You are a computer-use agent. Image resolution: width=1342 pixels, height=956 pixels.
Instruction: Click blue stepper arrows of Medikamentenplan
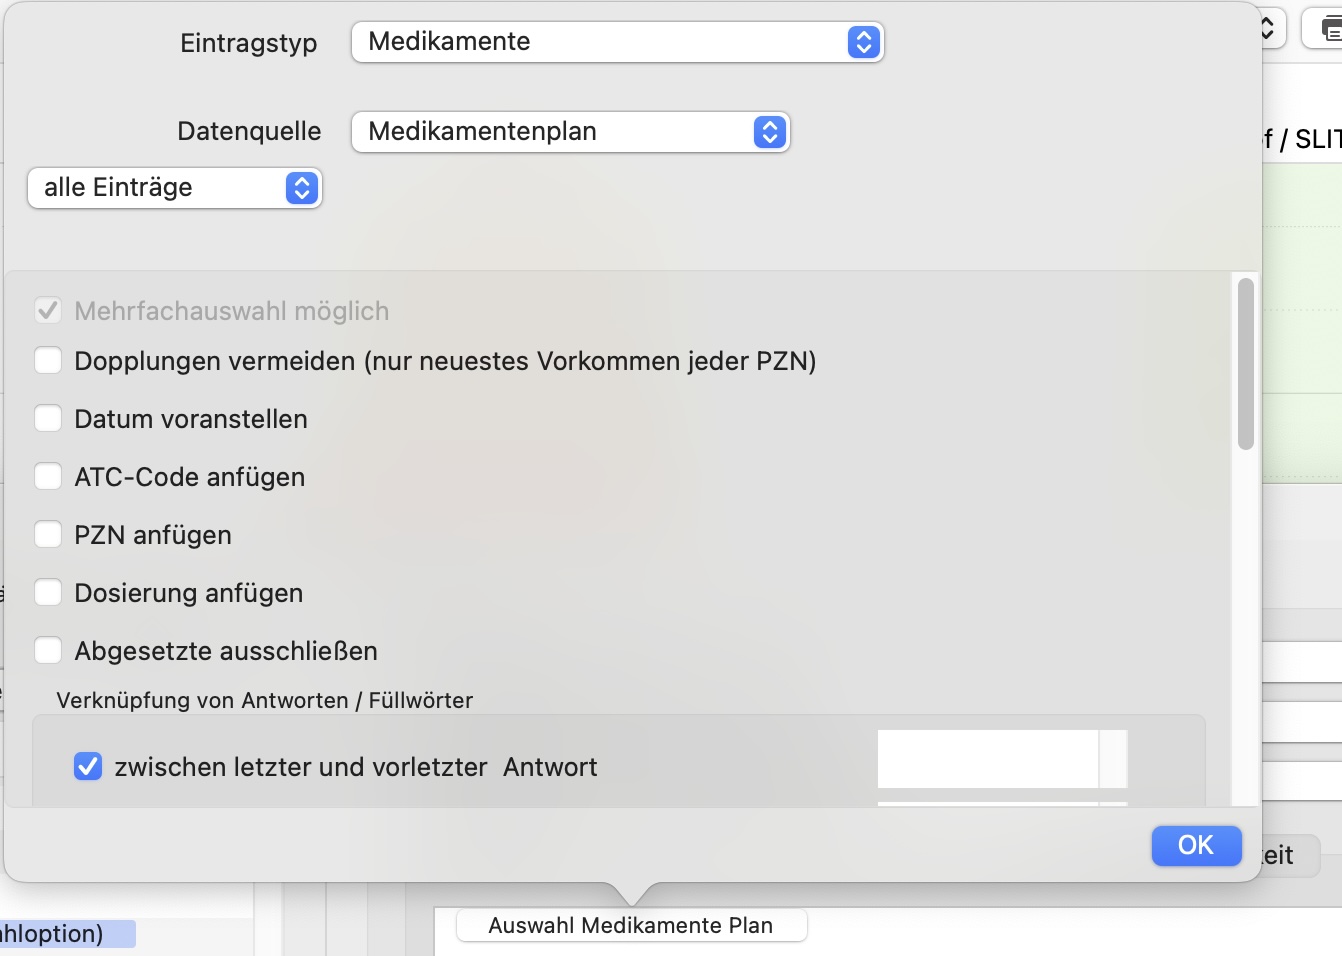click(769, 132)
